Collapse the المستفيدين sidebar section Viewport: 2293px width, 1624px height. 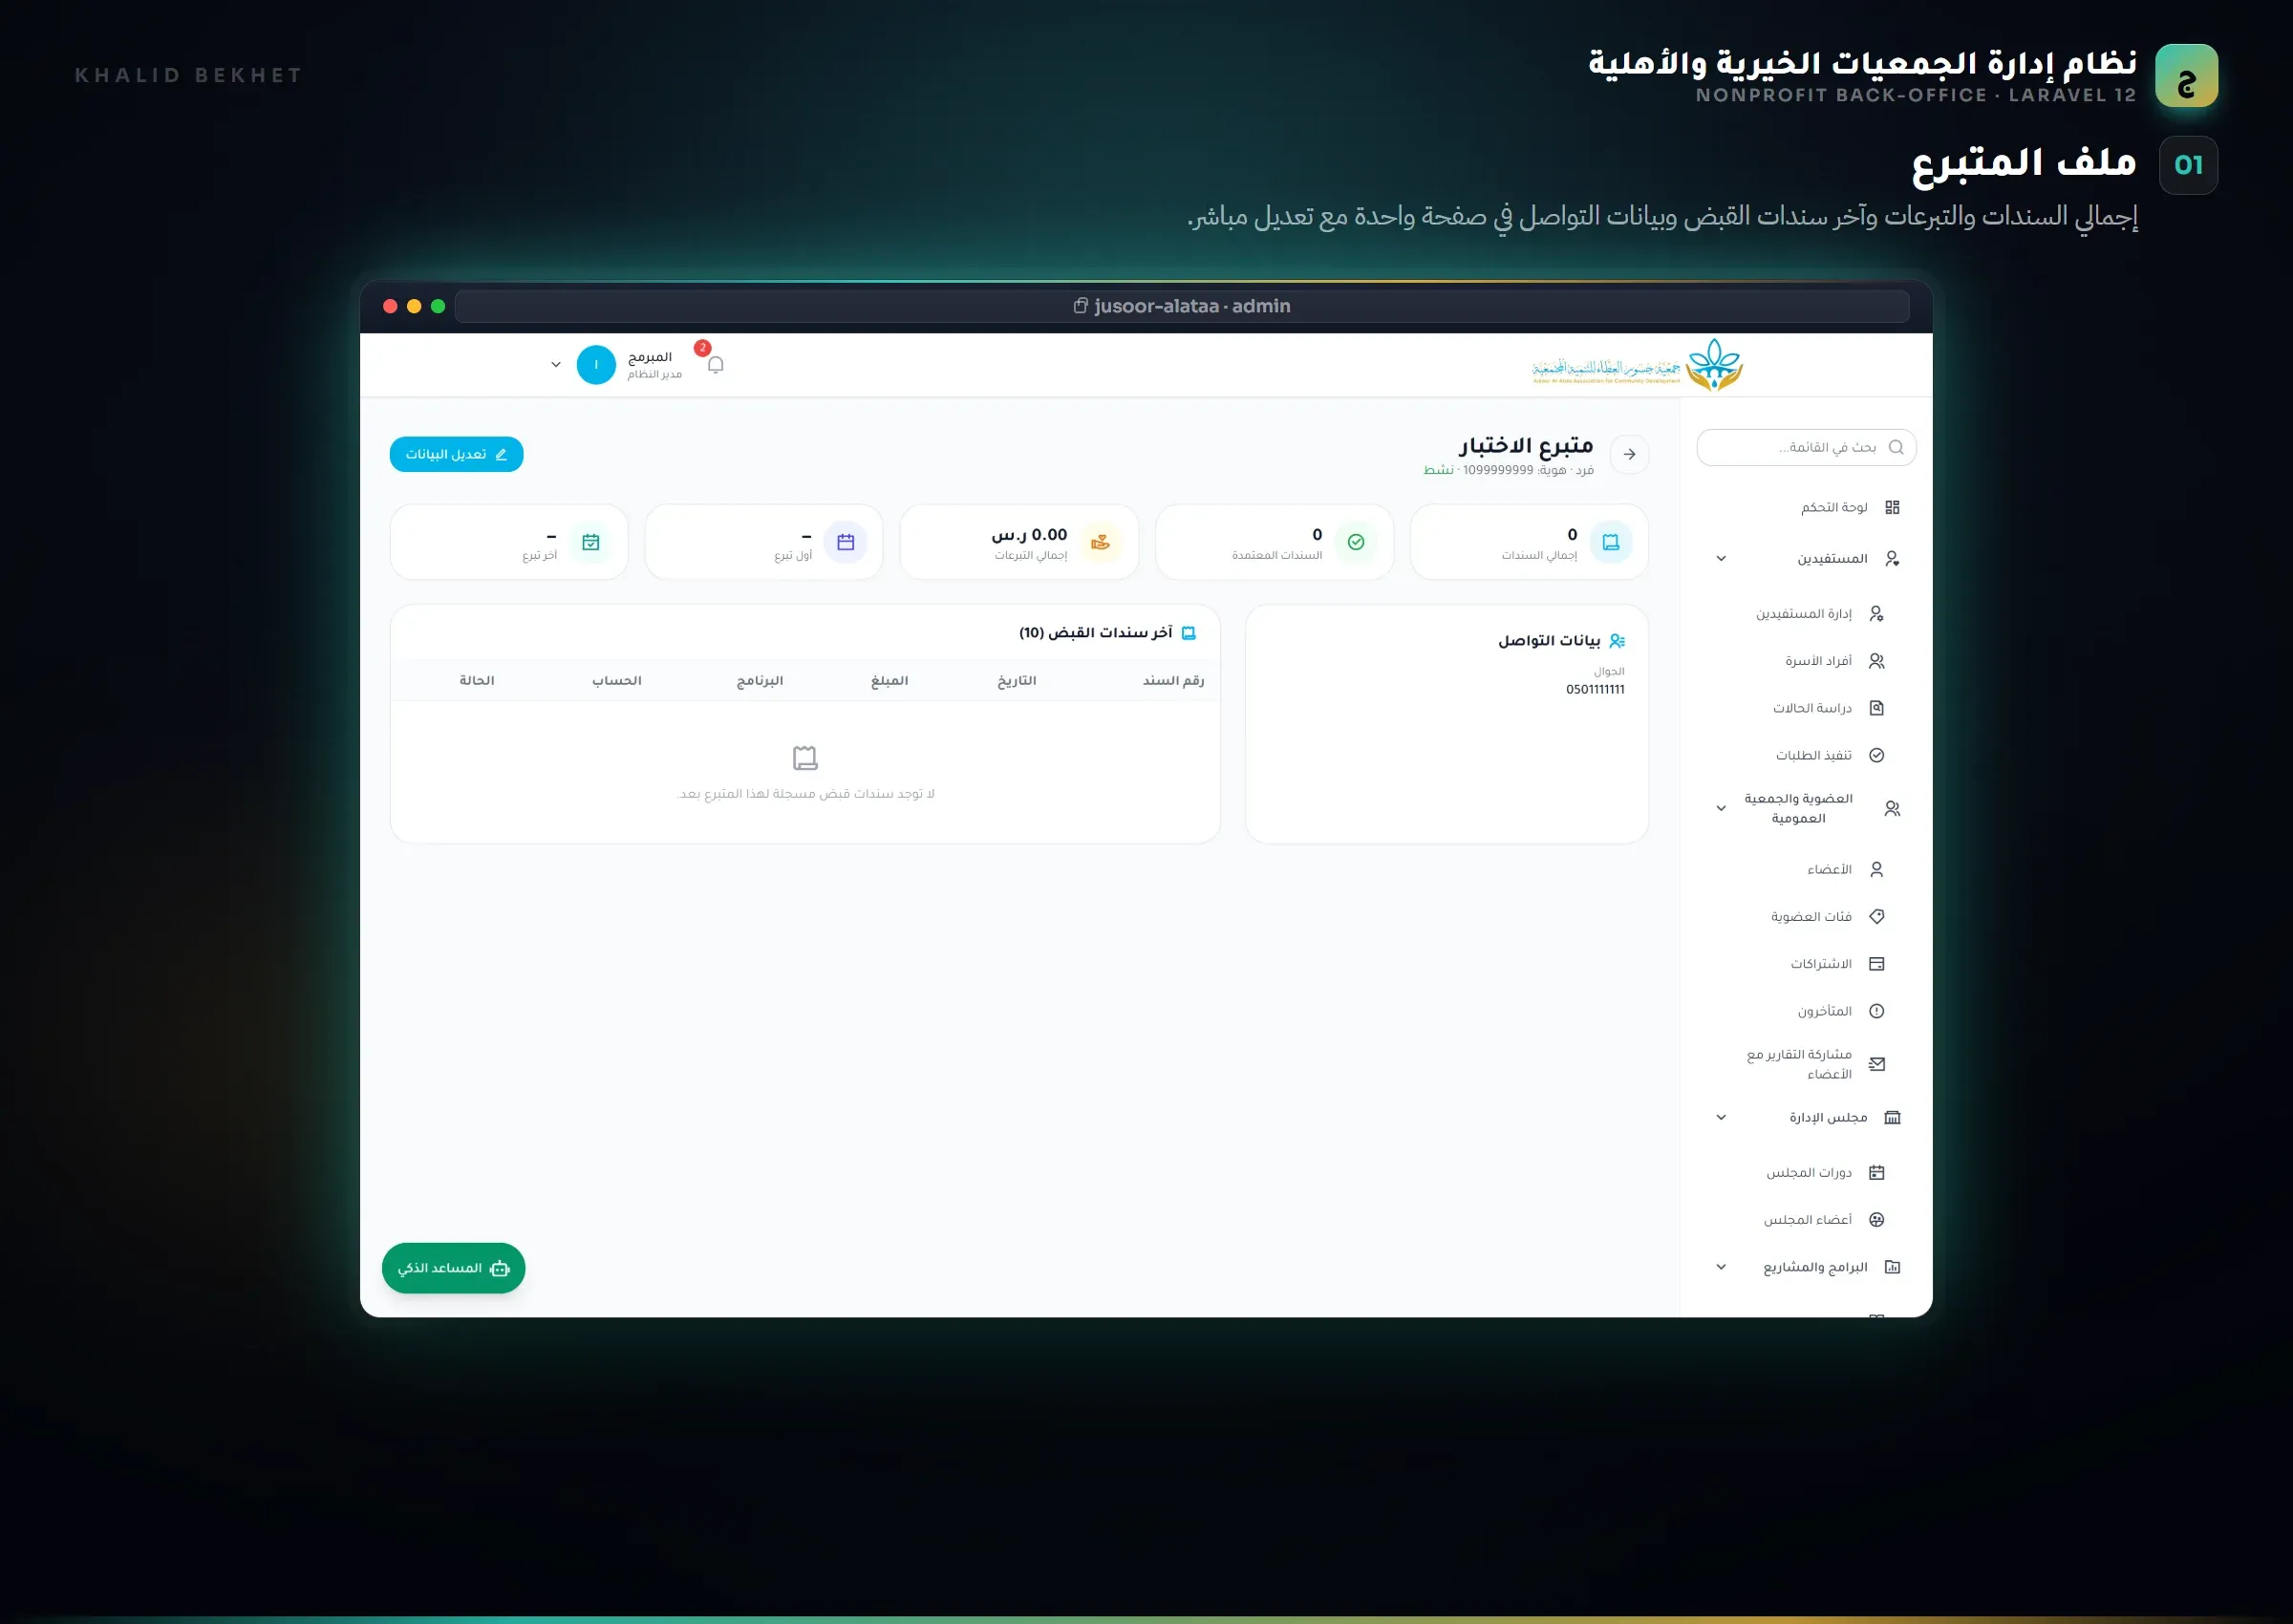[x=1721, y=558]
